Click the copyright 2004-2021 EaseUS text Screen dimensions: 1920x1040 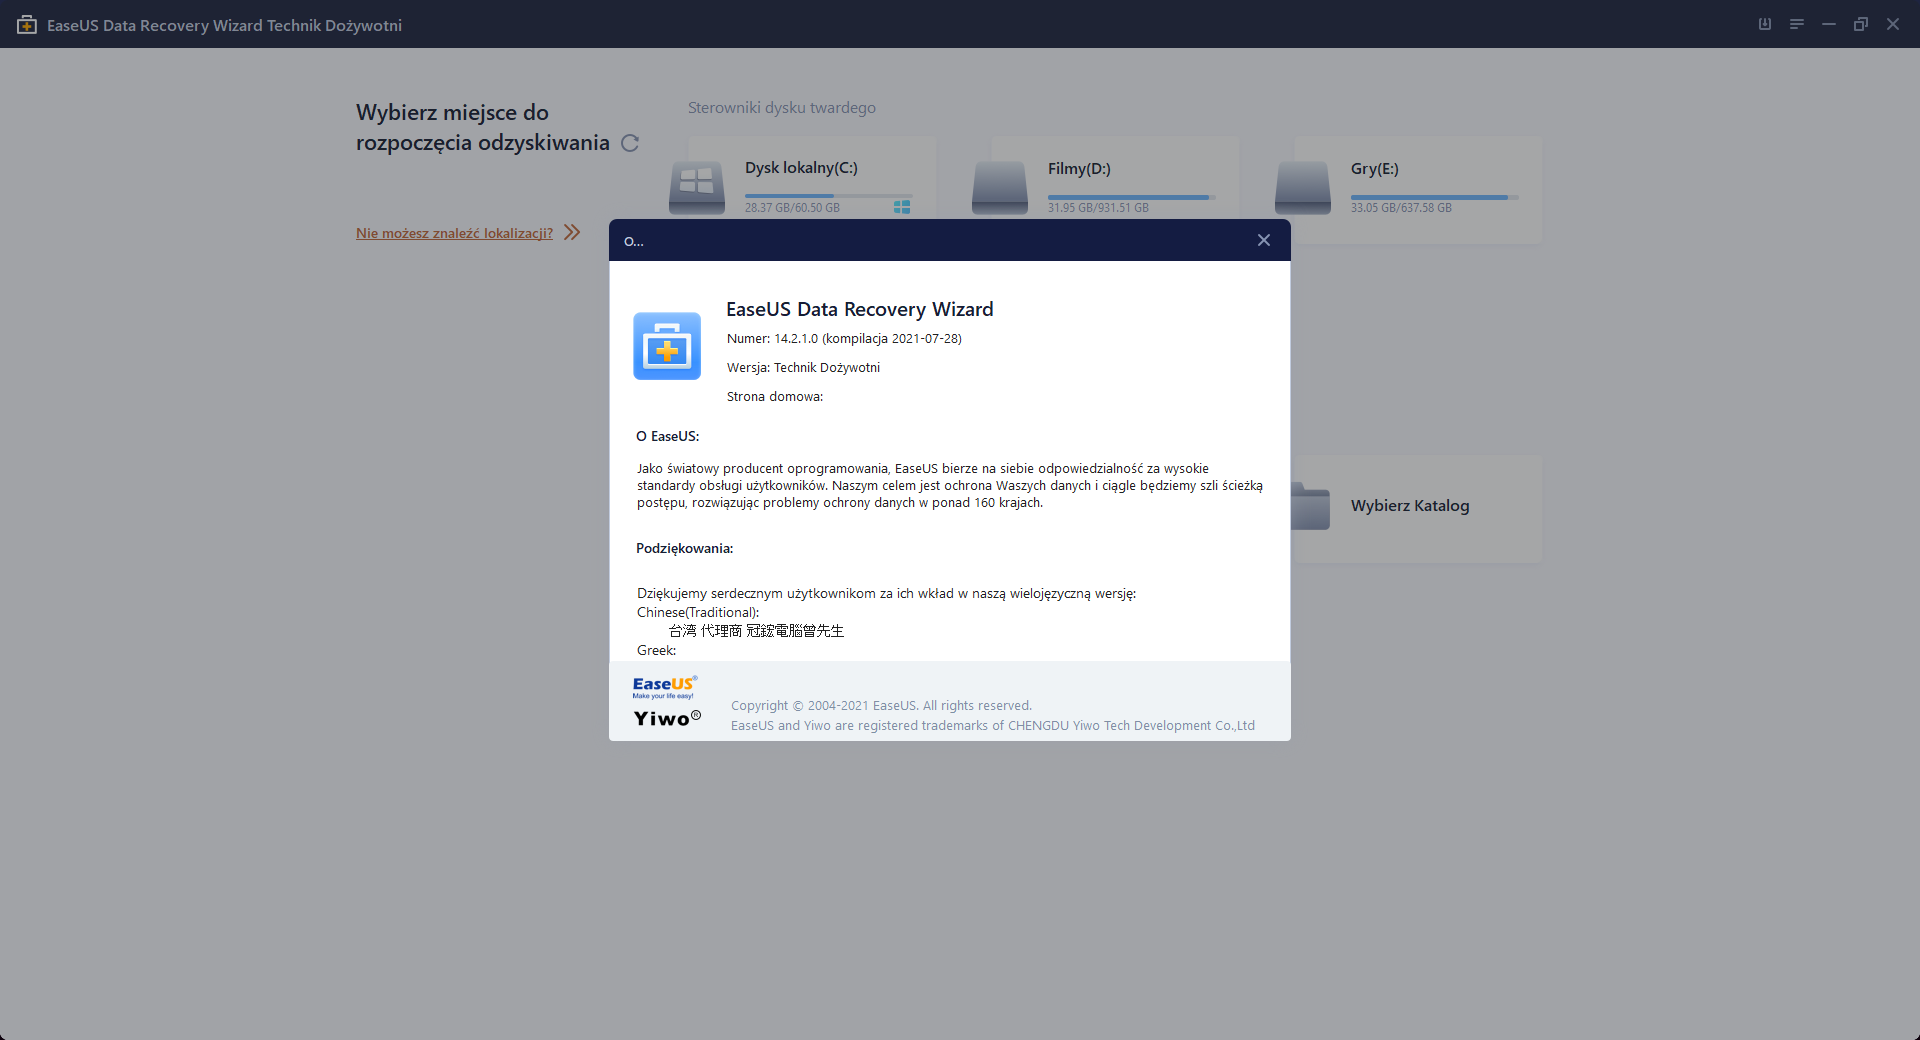tap(881, 706)
